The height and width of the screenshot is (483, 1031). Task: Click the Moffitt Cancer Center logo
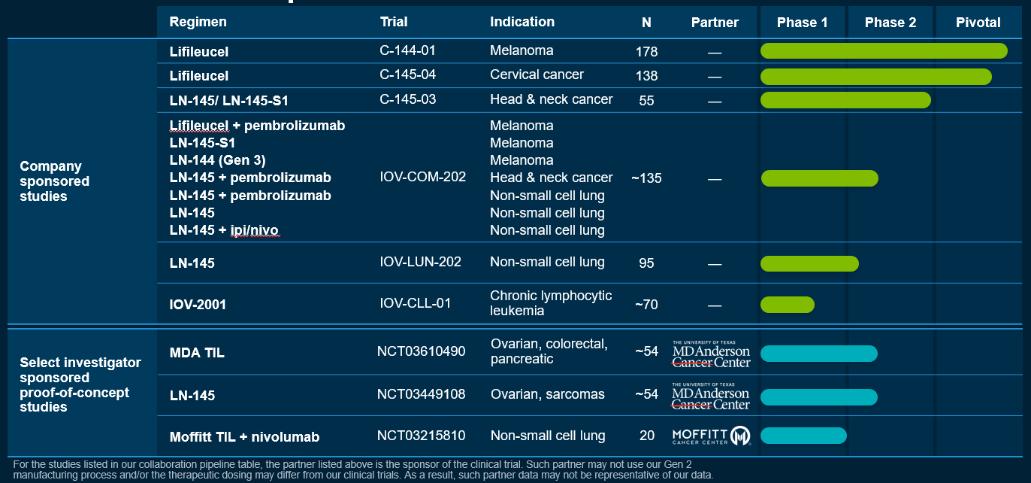(x=711, y=436)
